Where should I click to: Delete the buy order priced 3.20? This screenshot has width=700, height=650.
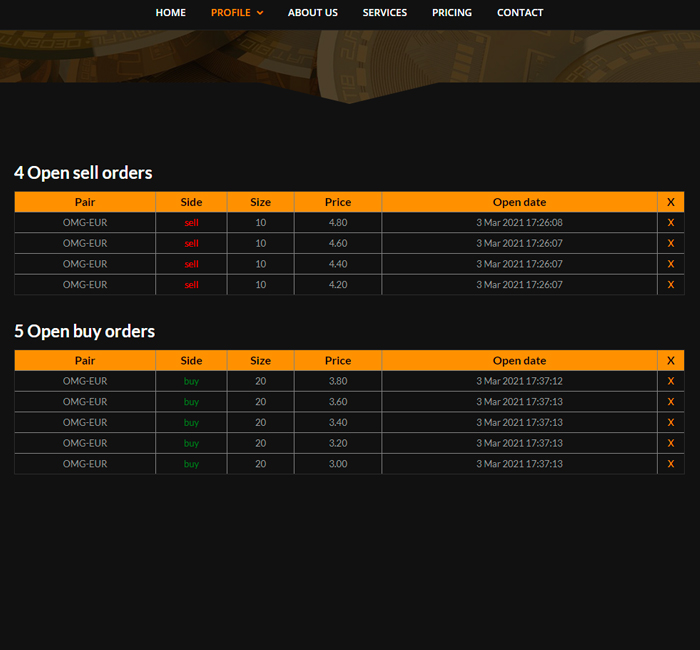671,443
